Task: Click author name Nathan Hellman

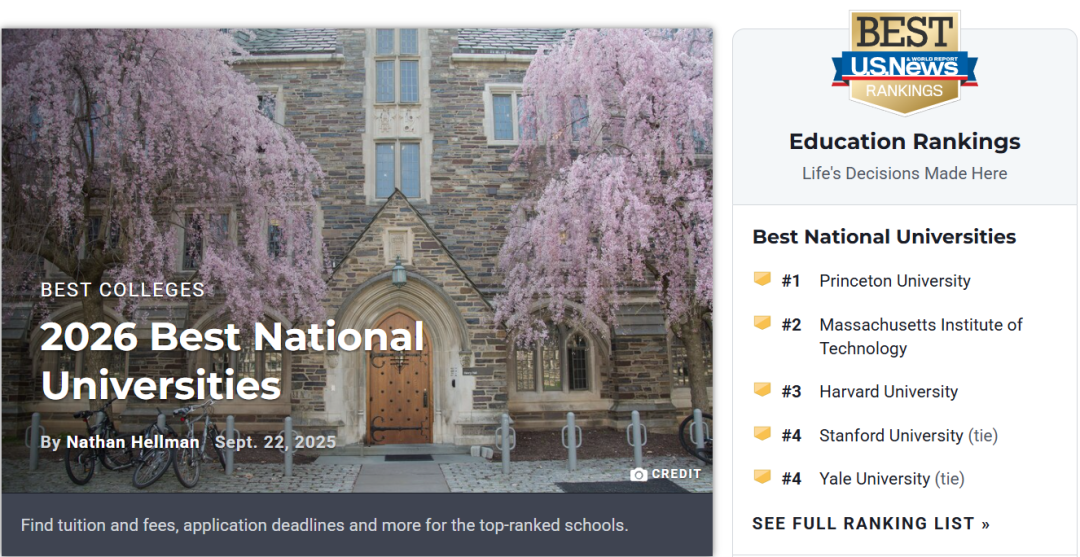Action: 132,442
